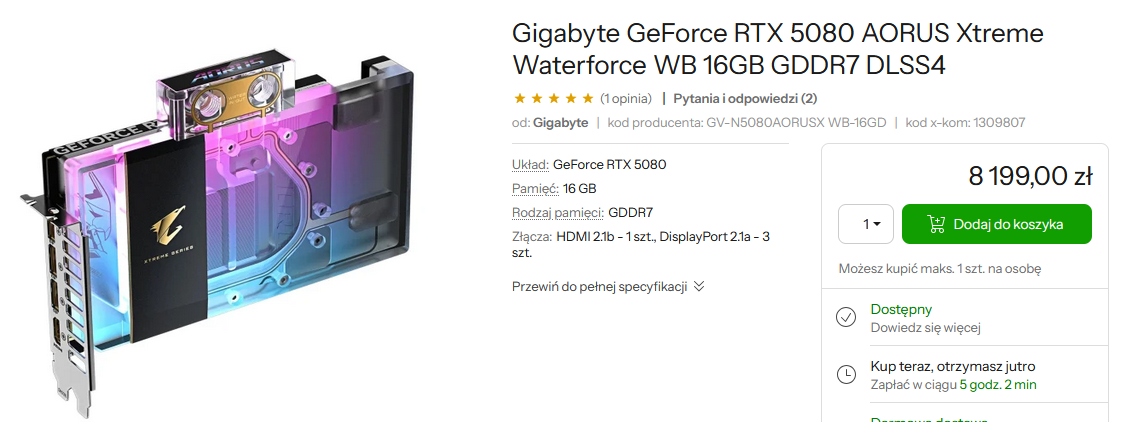This screenshot has height=422, width=1143.
Task: Open Pytania i odpowiedzi (2) section
Action: coord(745,98)
